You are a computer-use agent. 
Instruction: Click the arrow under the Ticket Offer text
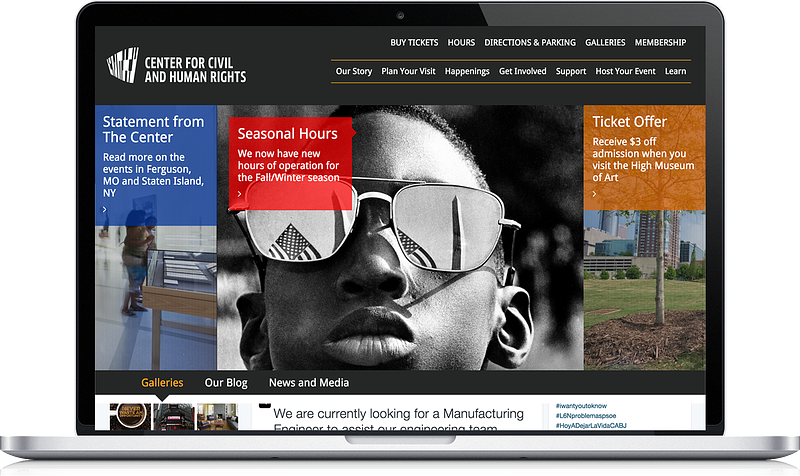click(595, 194)
